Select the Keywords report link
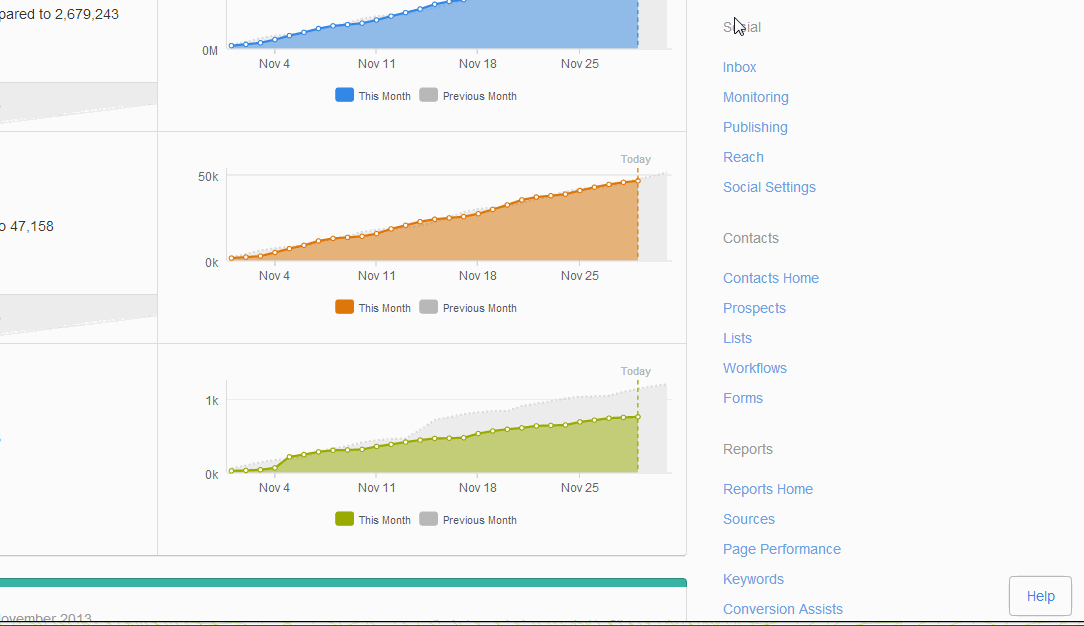 coord(753,579)
